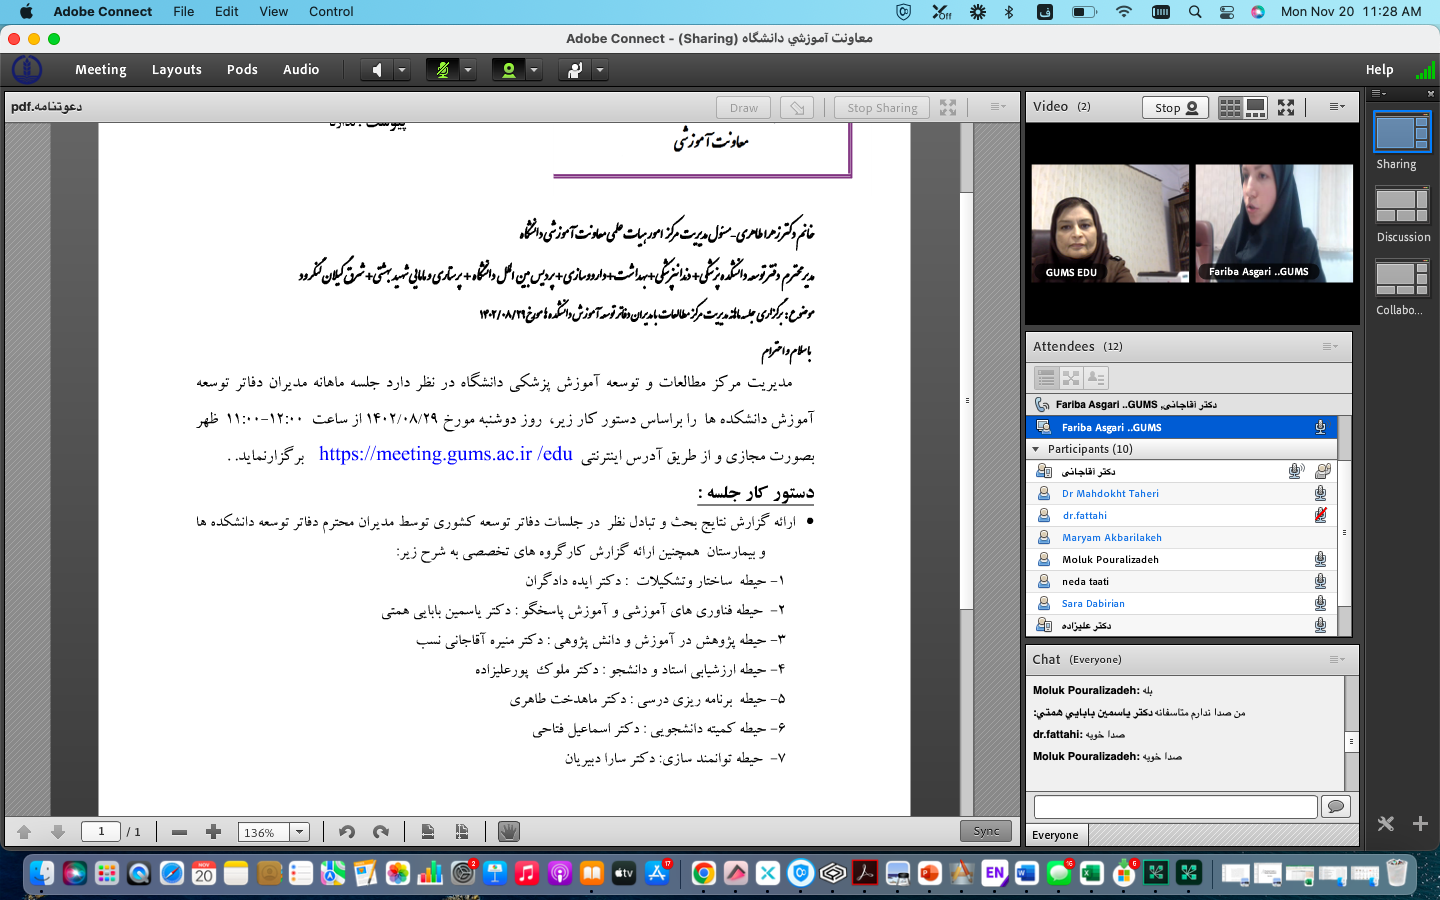This screenshot has width=1440, height=900.
Task: Toggle the muted microphone button
Action: 442,70
